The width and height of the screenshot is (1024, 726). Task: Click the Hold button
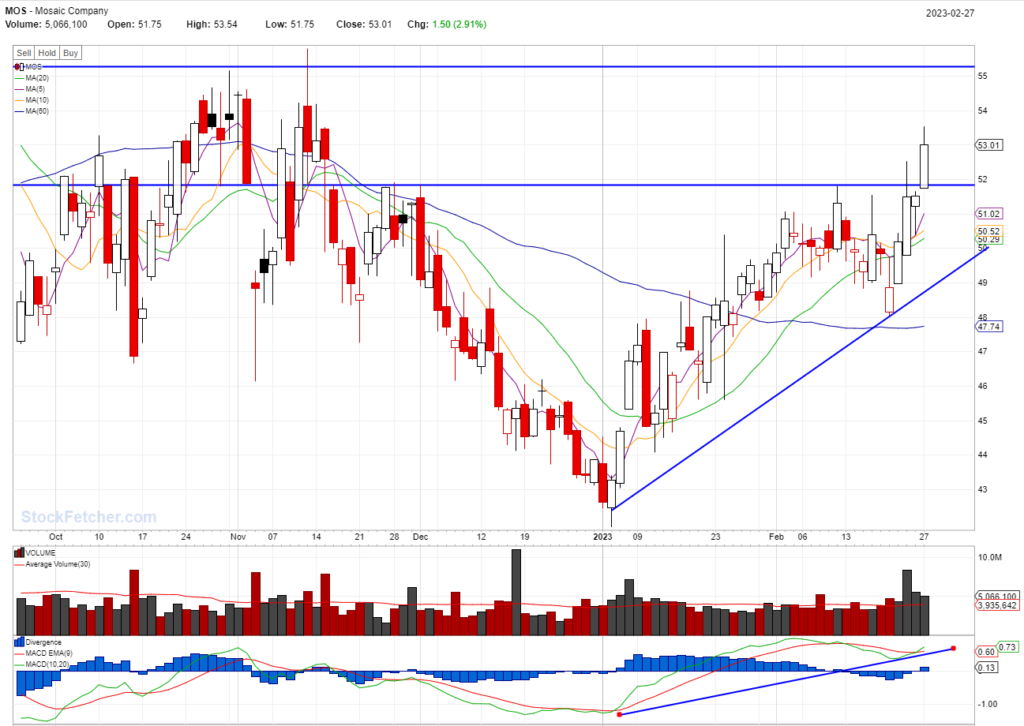[x=47, y=53]
